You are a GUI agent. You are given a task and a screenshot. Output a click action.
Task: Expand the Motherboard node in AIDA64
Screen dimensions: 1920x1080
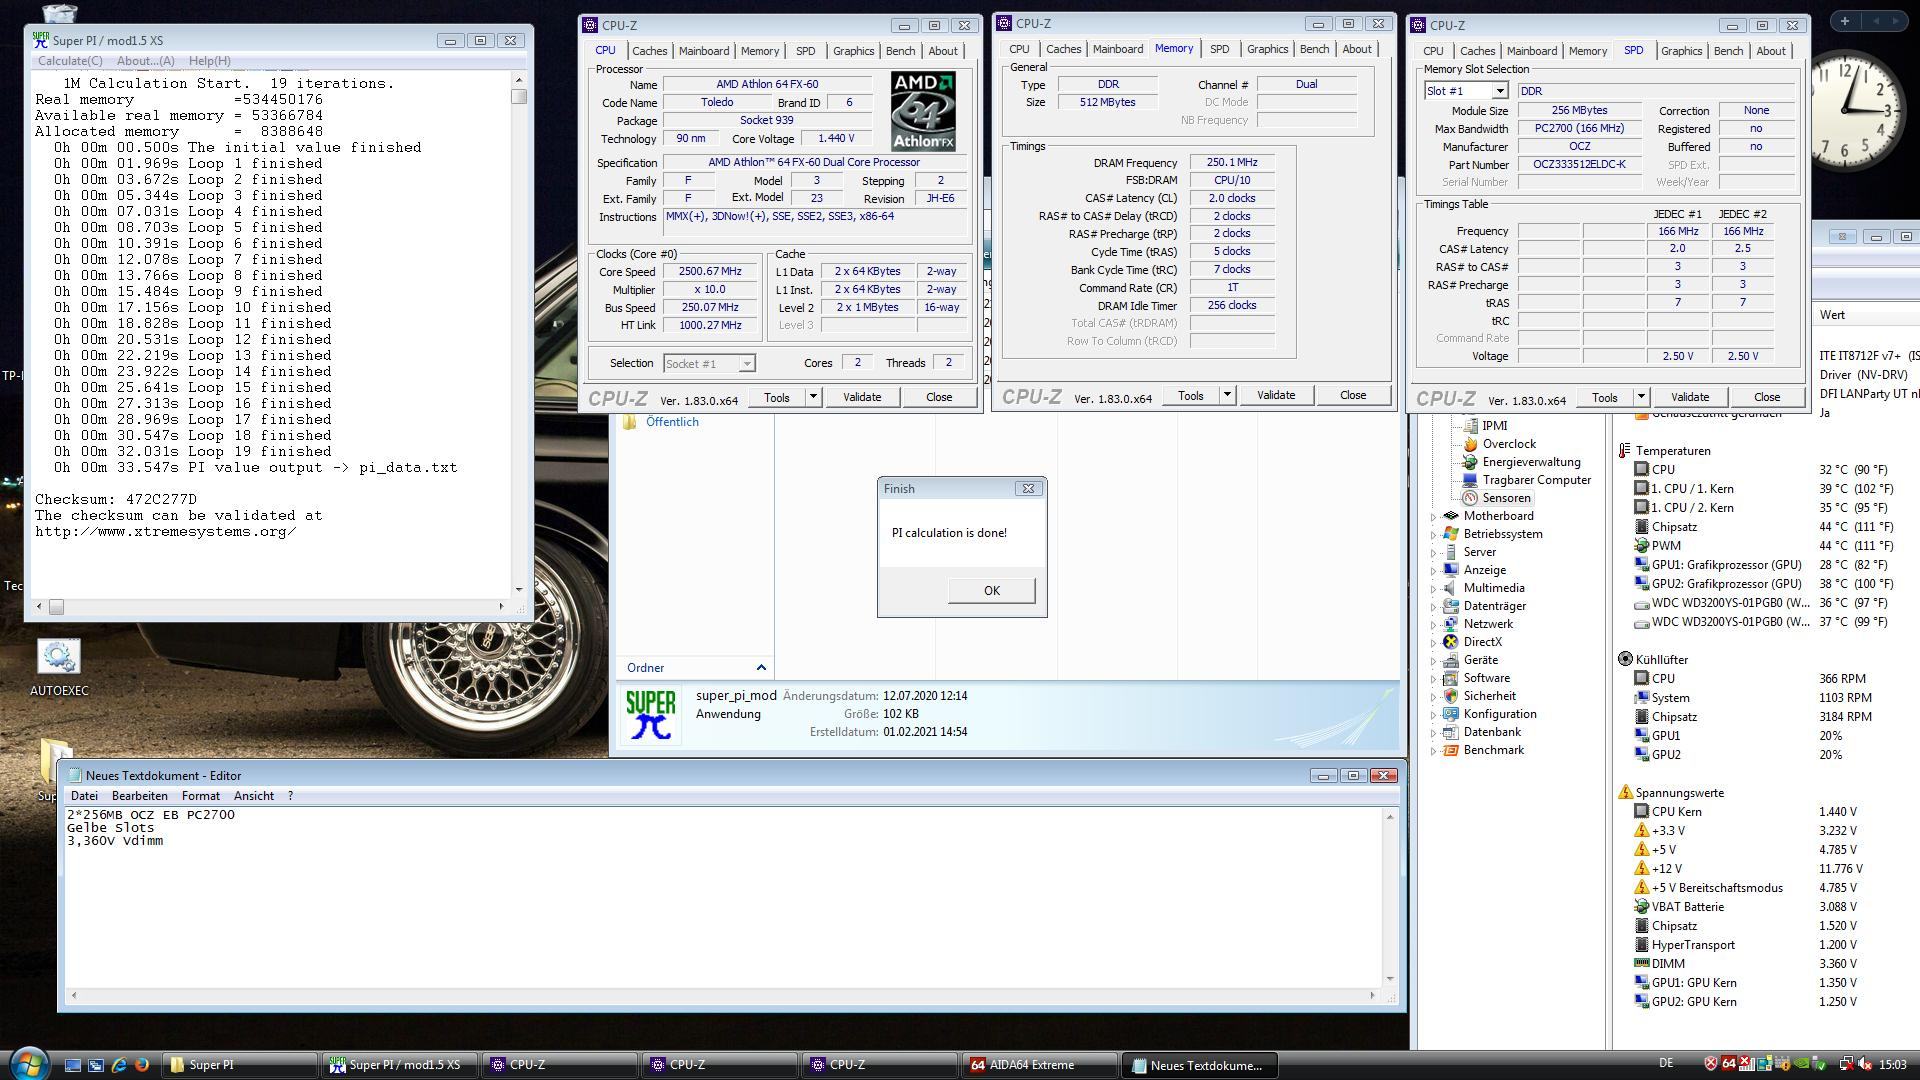point(1433,517)
